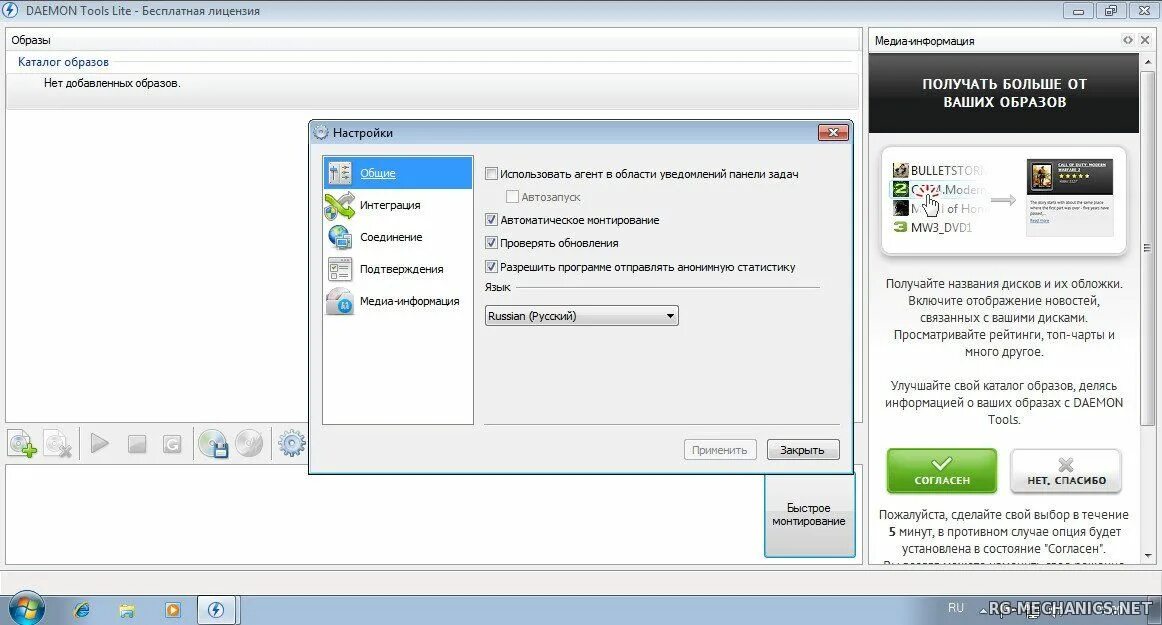Image resolution: width=1162 pixels, height=625 pixels.
Task: Click the Mount play-triangle toolbar icon
Action: click(99, 444)
